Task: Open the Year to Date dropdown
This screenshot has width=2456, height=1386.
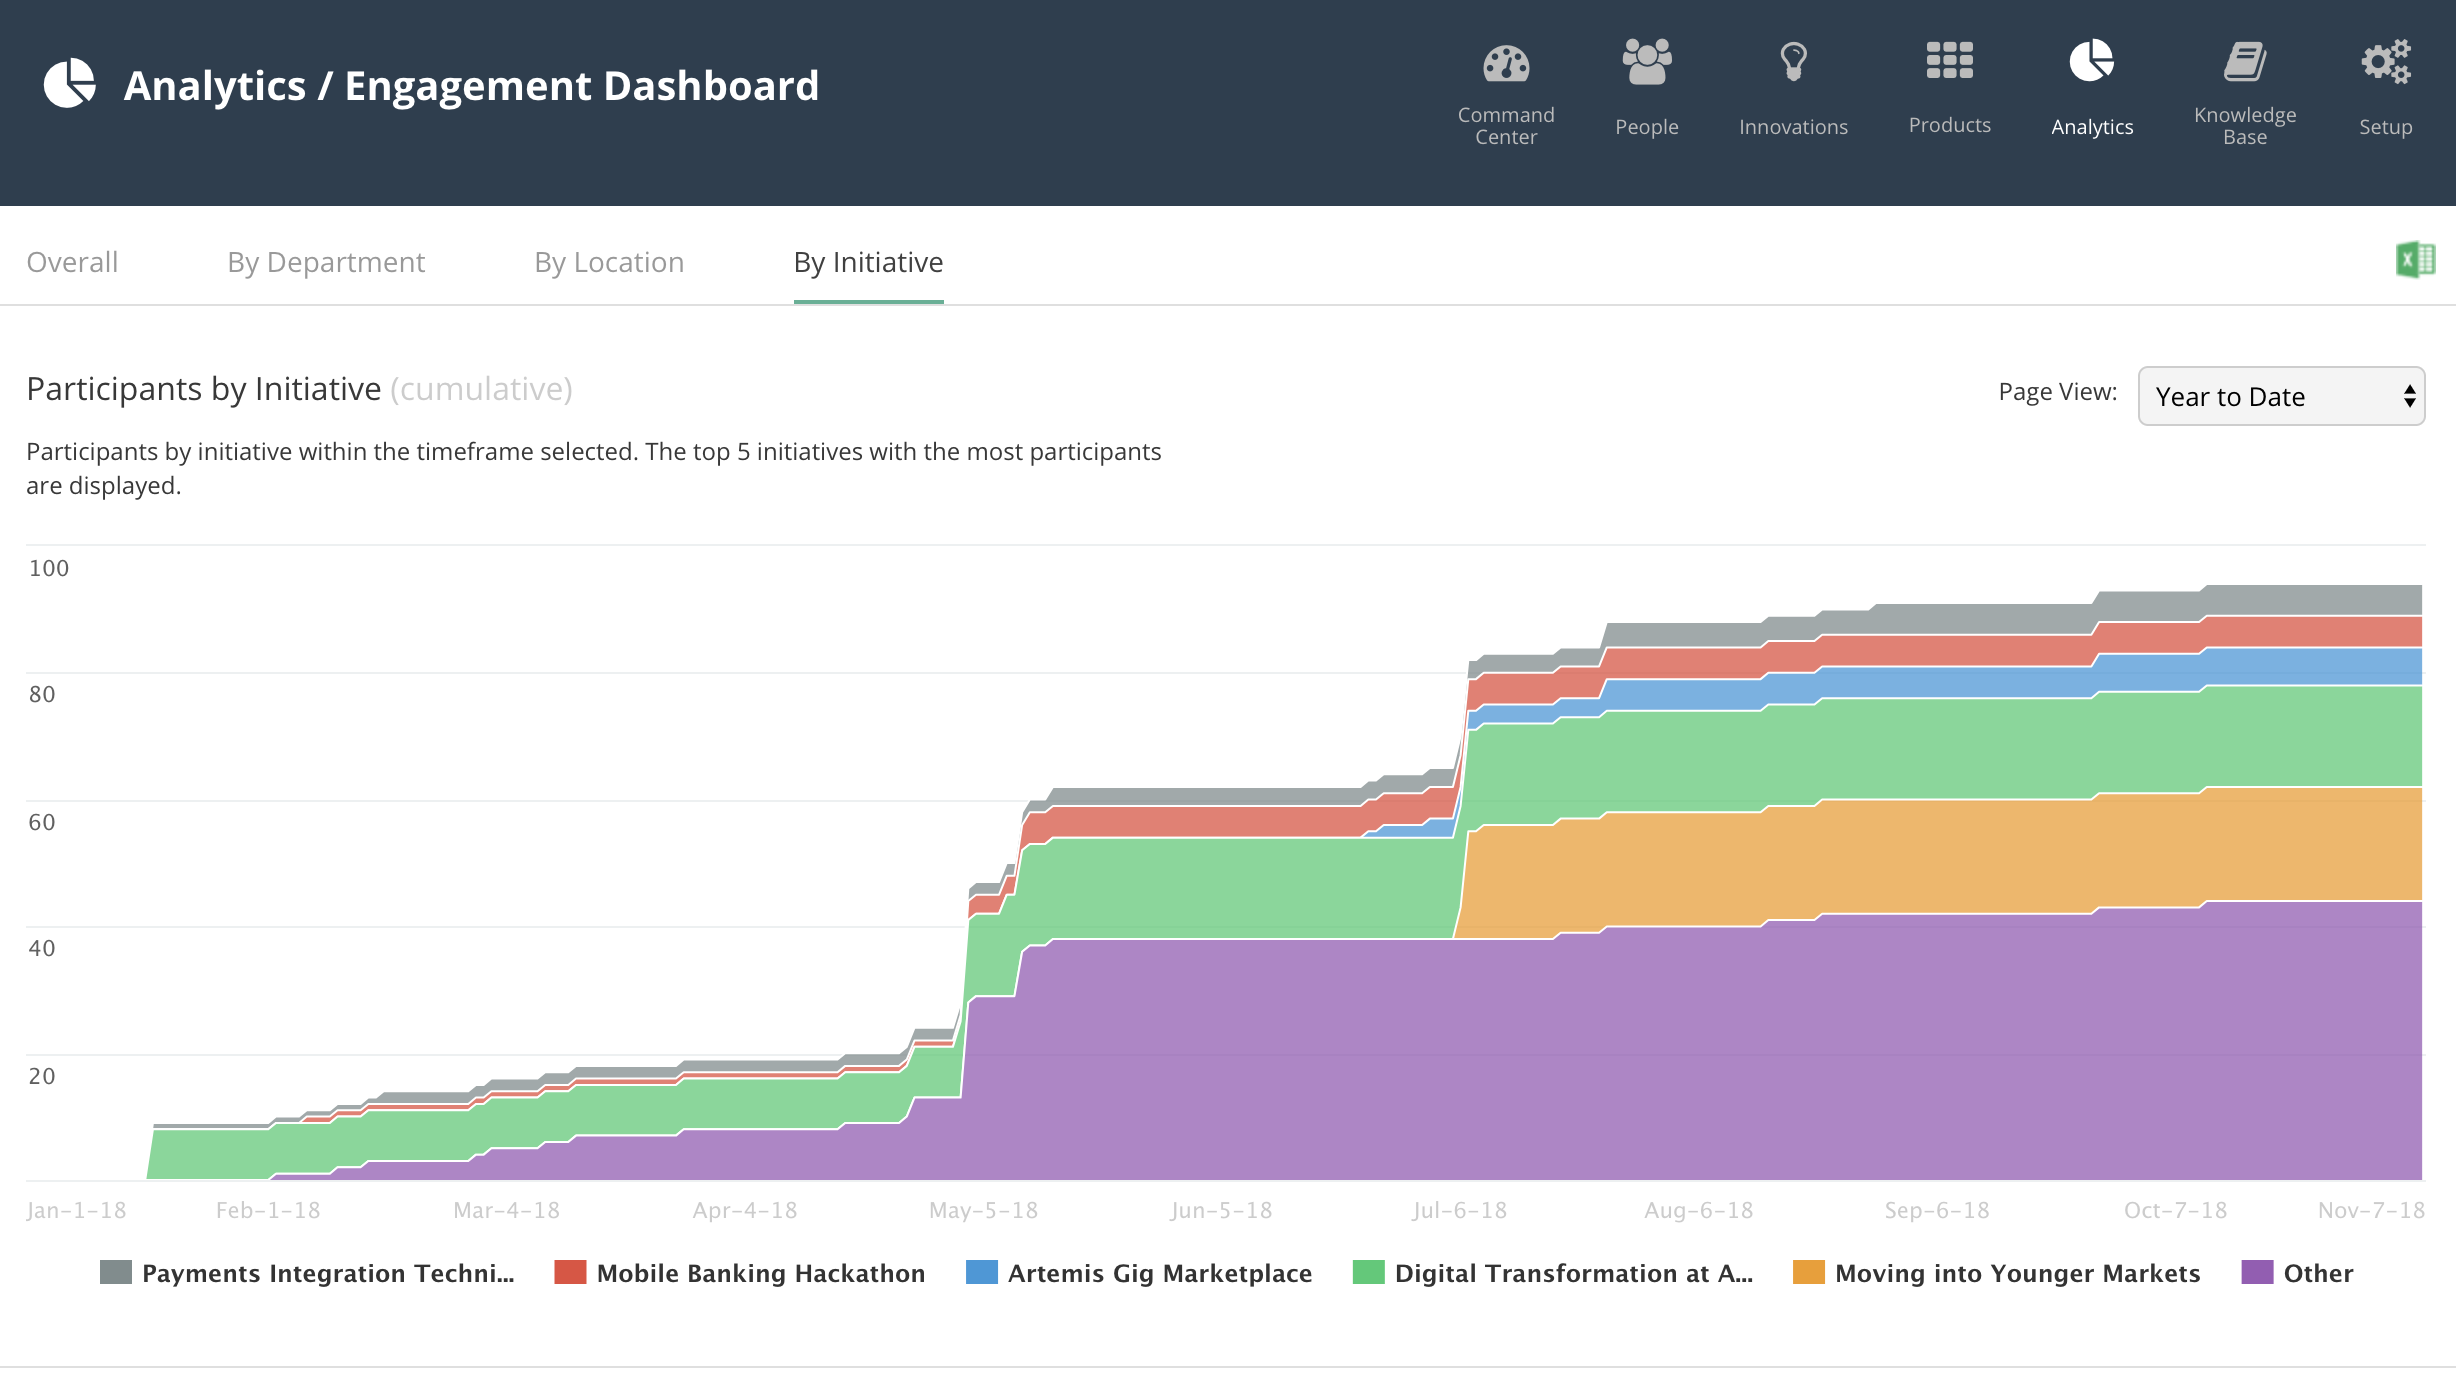Action: tap(2281, 396)
